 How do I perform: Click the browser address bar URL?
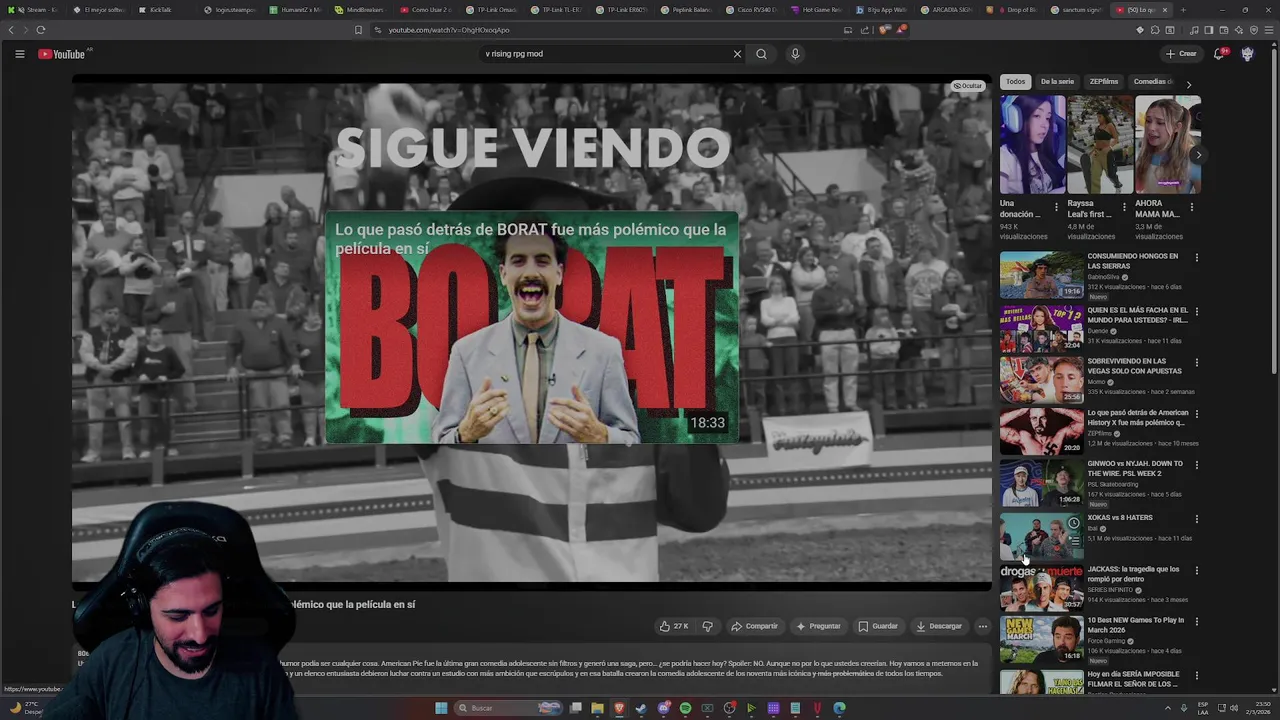449,30
